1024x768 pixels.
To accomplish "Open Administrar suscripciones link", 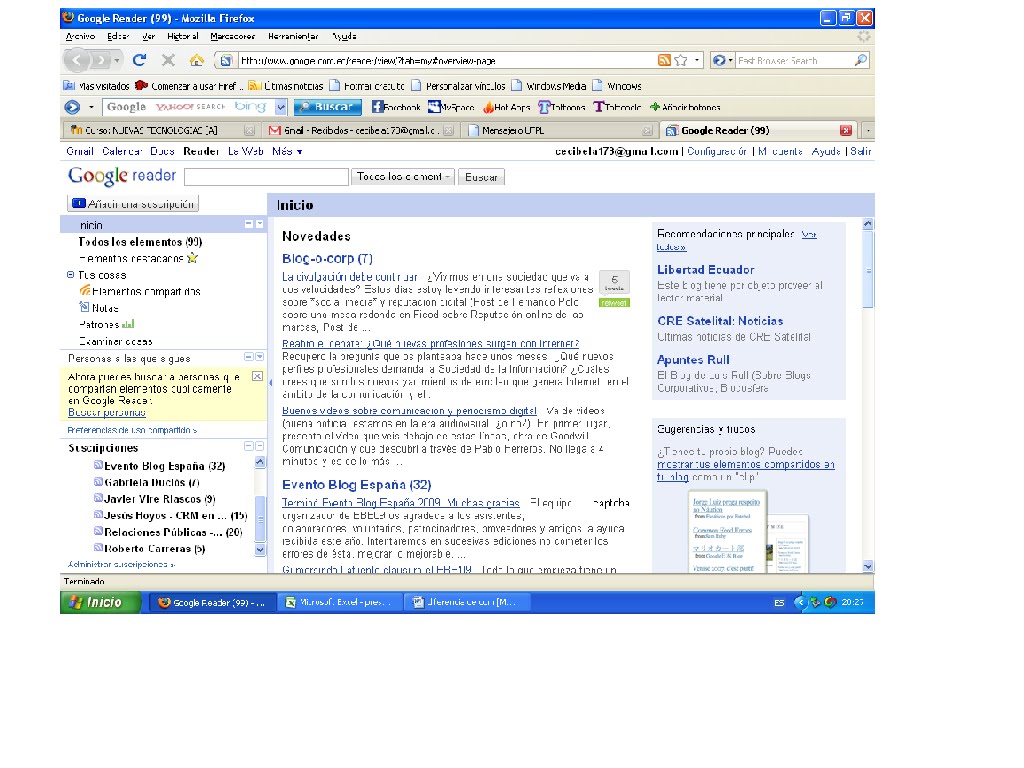I will tap(121, 564).
